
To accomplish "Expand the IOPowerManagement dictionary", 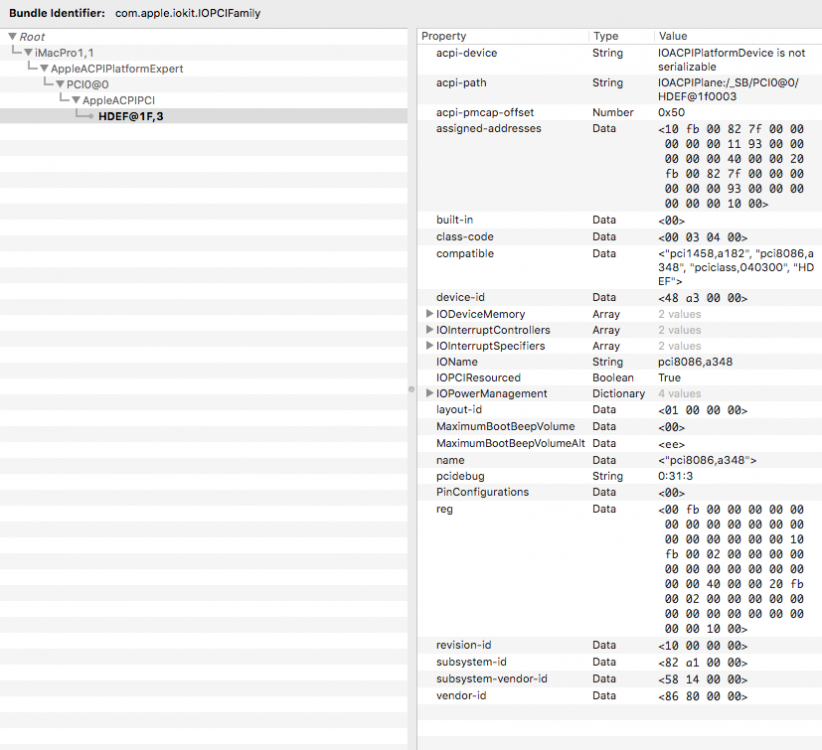I will click(429, 393).
